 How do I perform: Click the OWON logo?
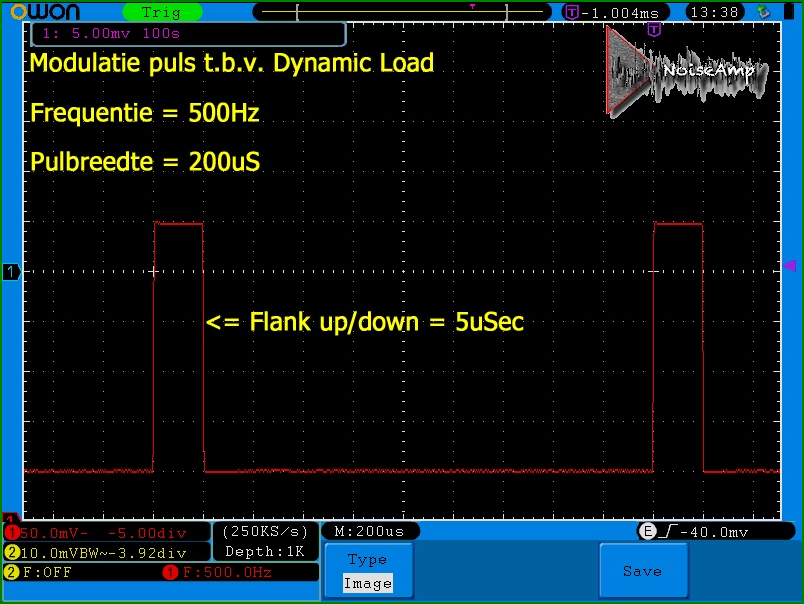[46, 12]
